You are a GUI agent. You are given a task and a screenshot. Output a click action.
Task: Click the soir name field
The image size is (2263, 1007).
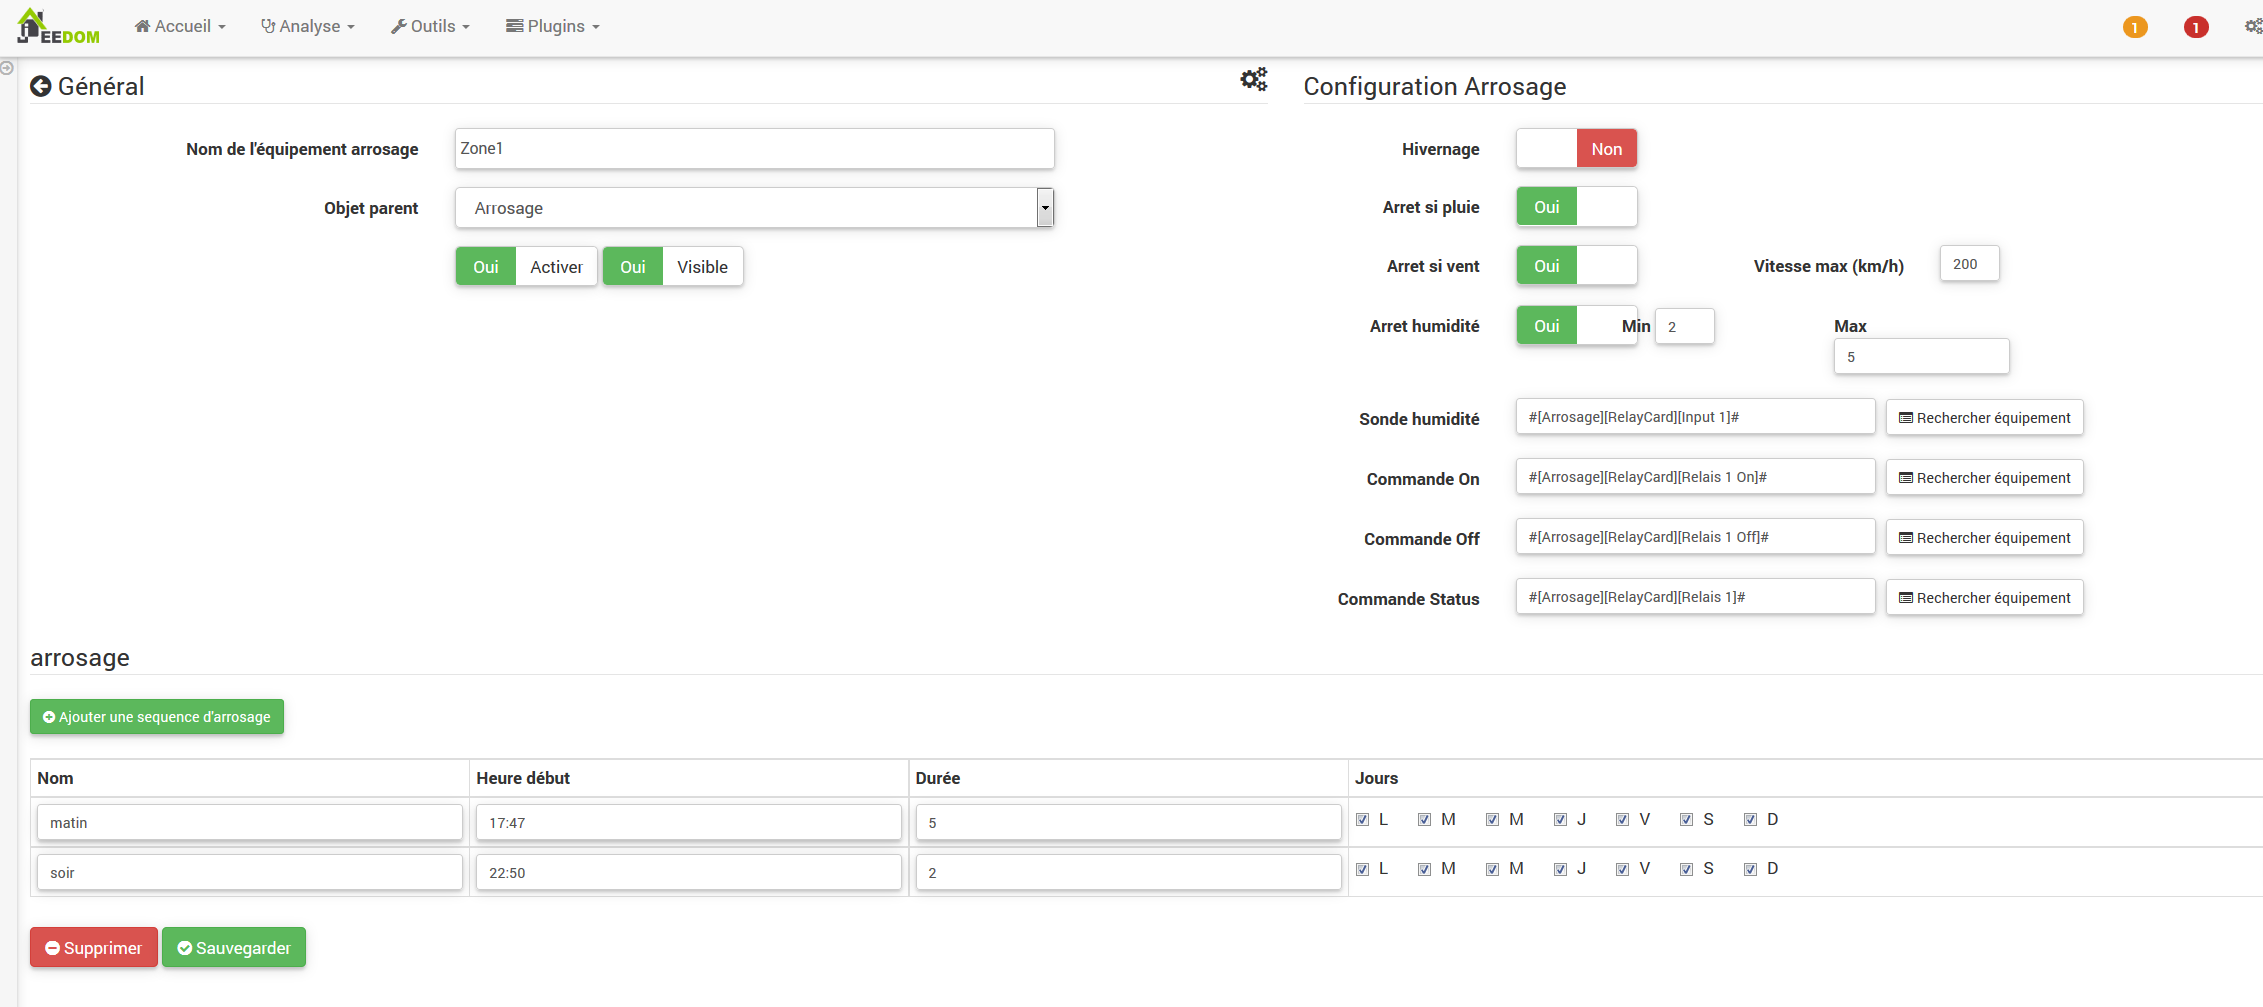pos(250,873)
